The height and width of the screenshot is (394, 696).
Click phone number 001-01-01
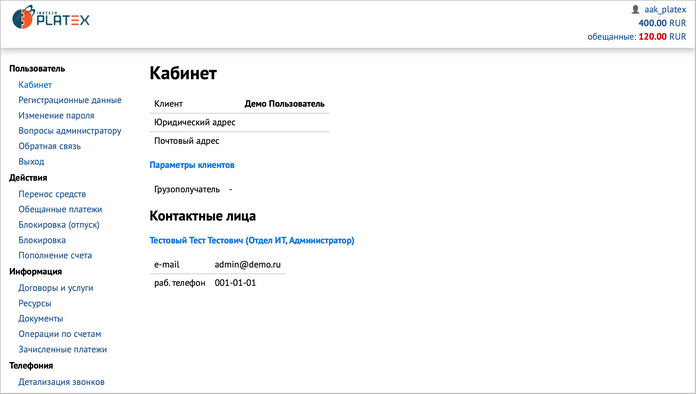235,283
